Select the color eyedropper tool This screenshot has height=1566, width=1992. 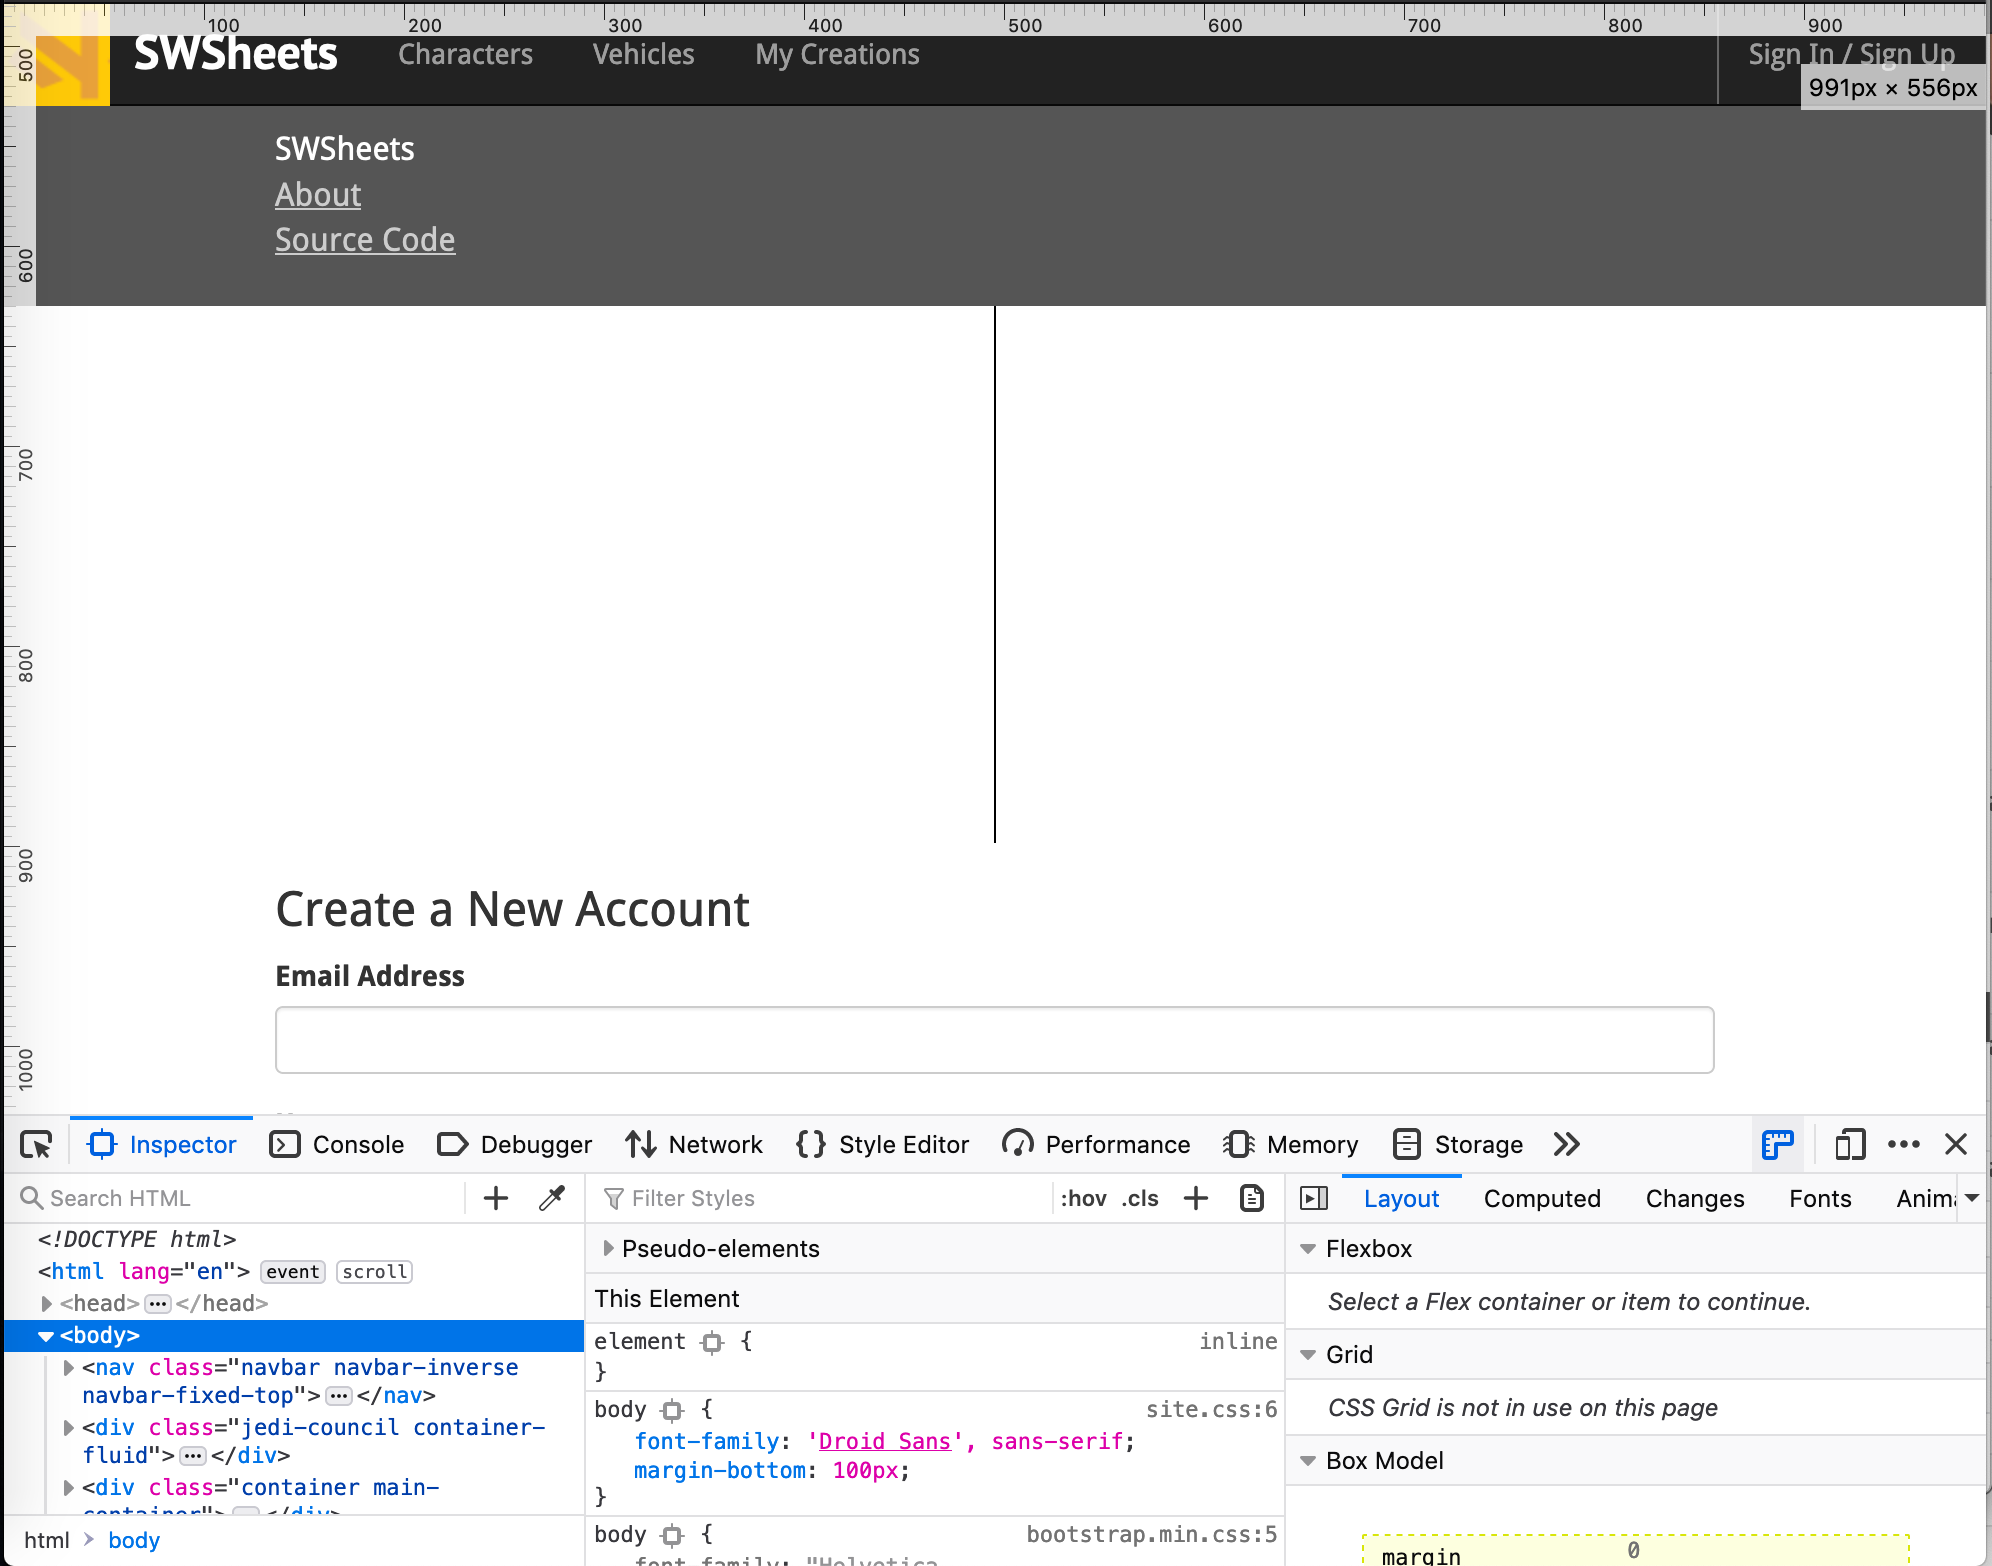tap(551, 1198)
